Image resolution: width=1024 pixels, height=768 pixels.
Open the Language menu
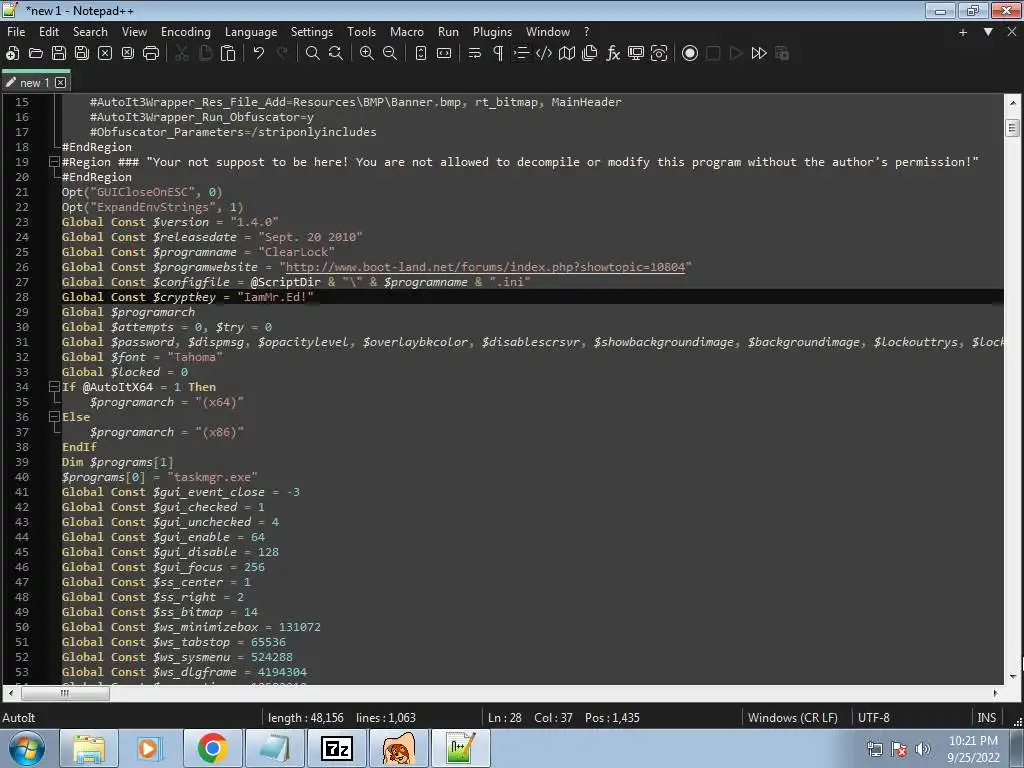click(x=251, y=31)
